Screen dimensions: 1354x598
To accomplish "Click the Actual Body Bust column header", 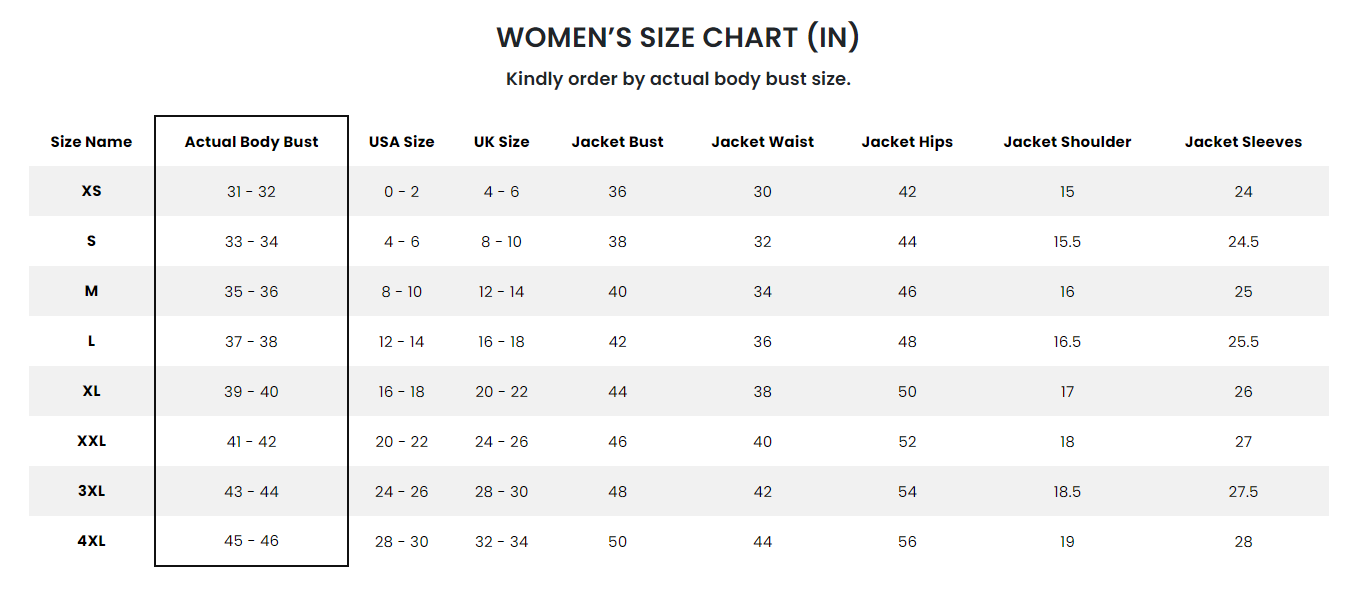I will (x=251, y=142).
